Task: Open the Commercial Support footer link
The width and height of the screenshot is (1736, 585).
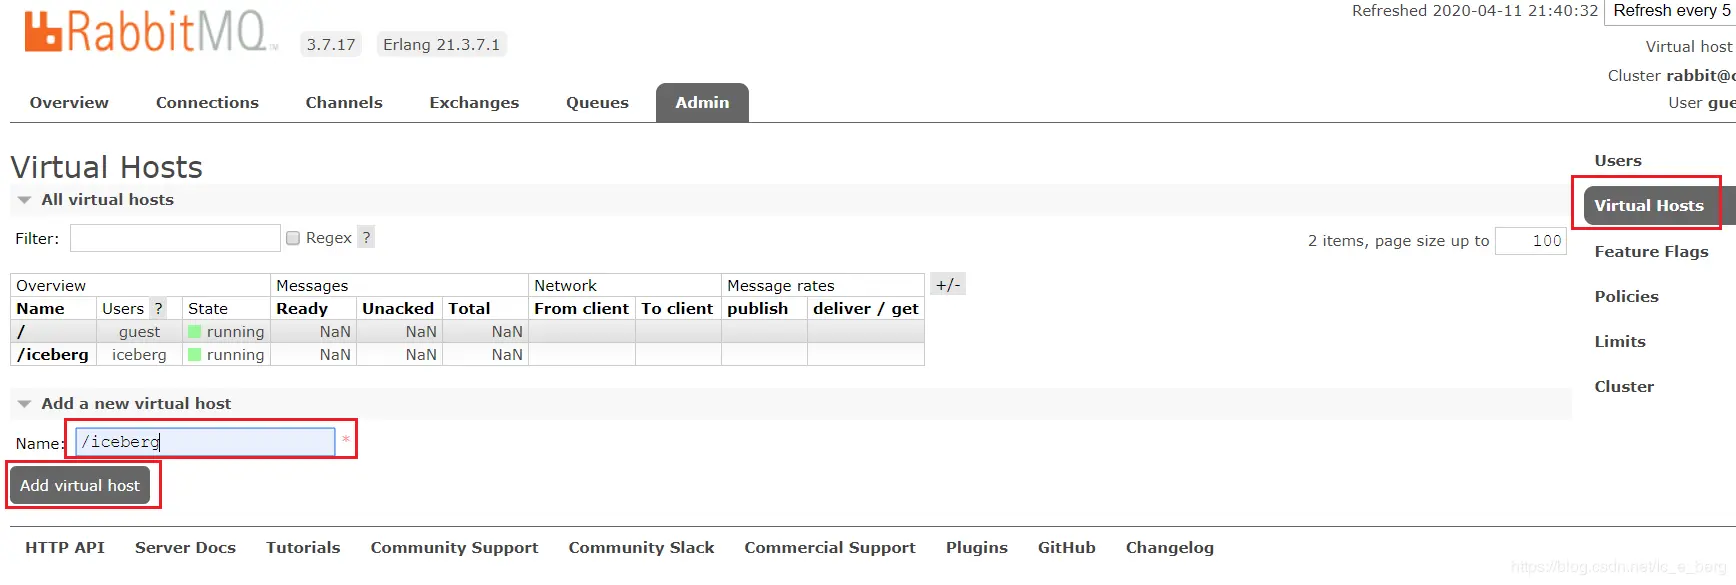Action: [830, 548]
